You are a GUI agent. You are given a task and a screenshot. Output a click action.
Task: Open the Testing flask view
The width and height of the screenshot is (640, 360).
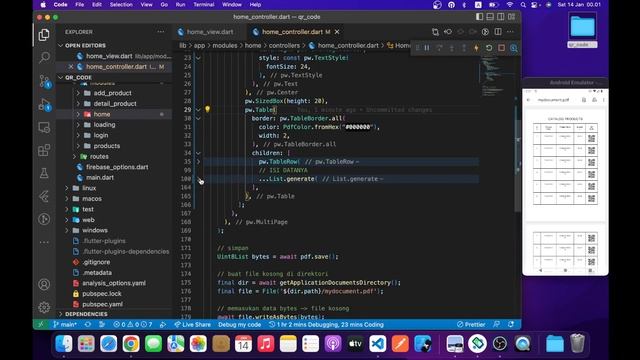coord(44,173)
